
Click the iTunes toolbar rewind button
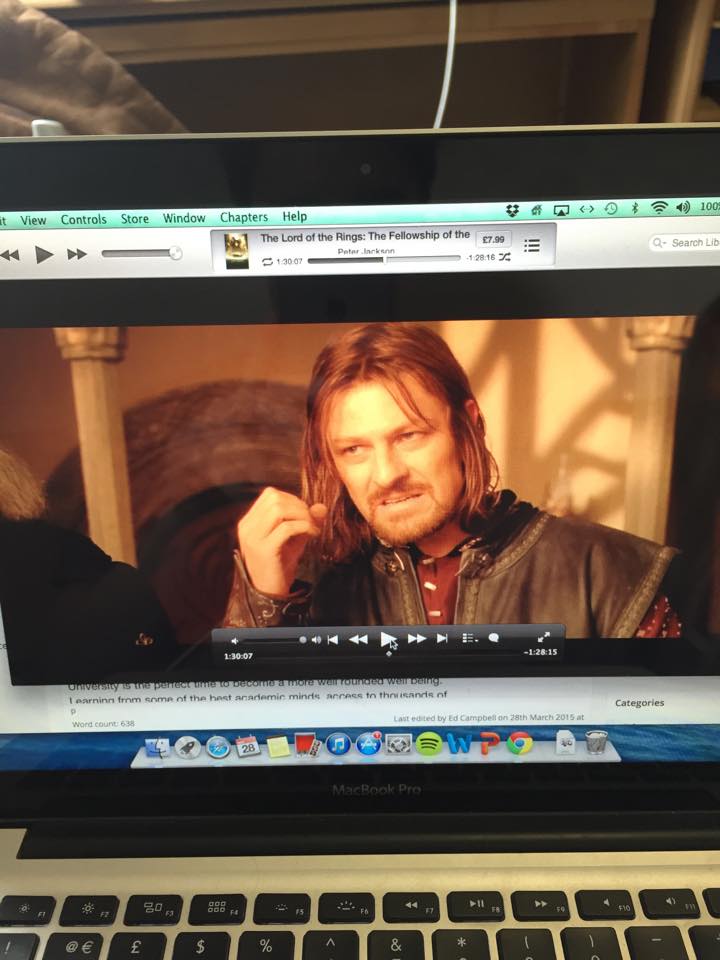[x=9, y=255]
